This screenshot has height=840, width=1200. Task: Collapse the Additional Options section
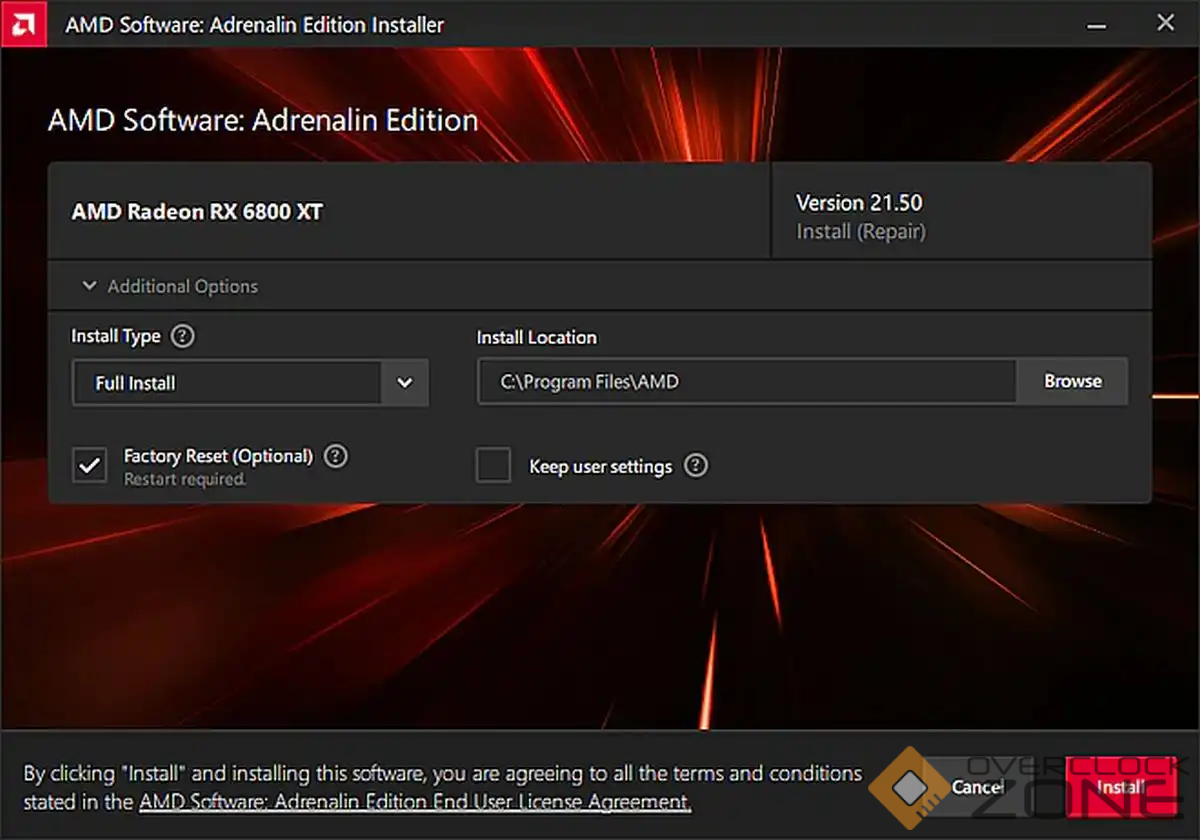[169, 286]
